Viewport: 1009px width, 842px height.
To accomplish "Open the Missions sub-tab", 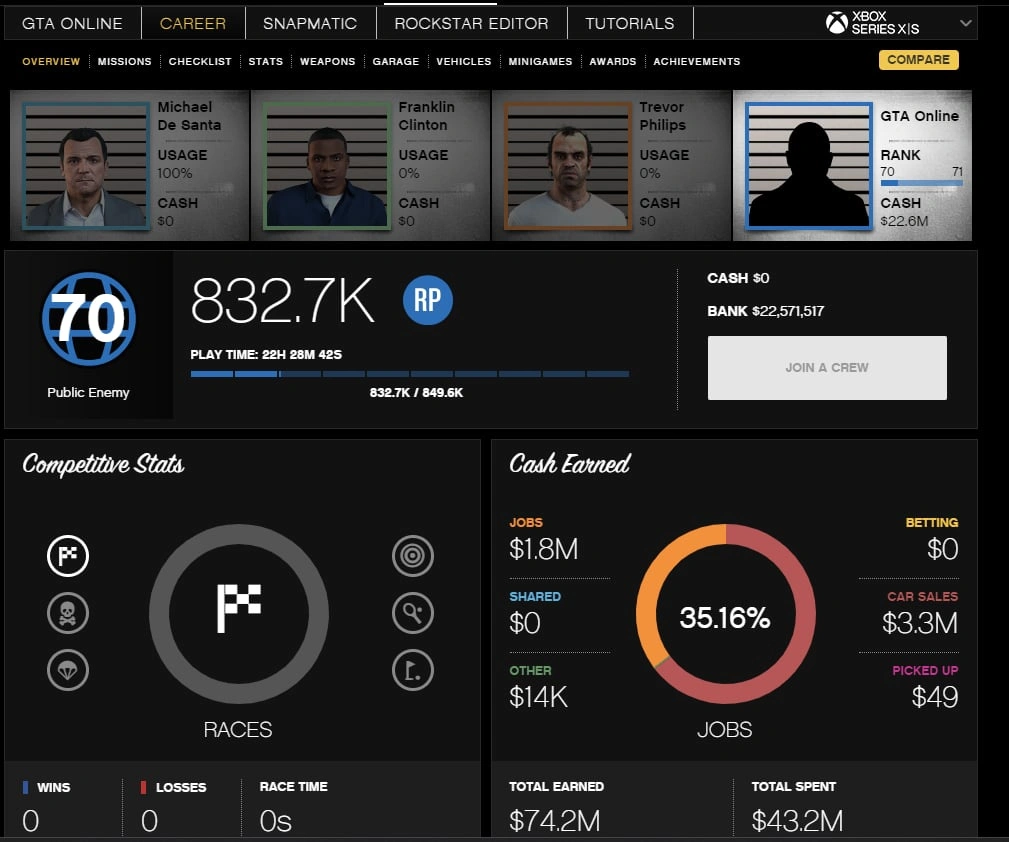I will click(124, 61).
